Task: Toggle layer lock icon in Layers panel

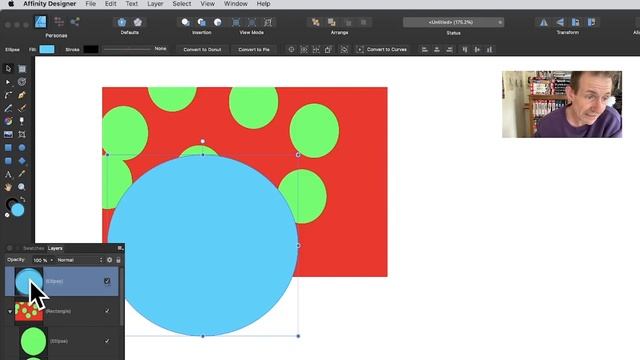Action: [x=118, y=260]
